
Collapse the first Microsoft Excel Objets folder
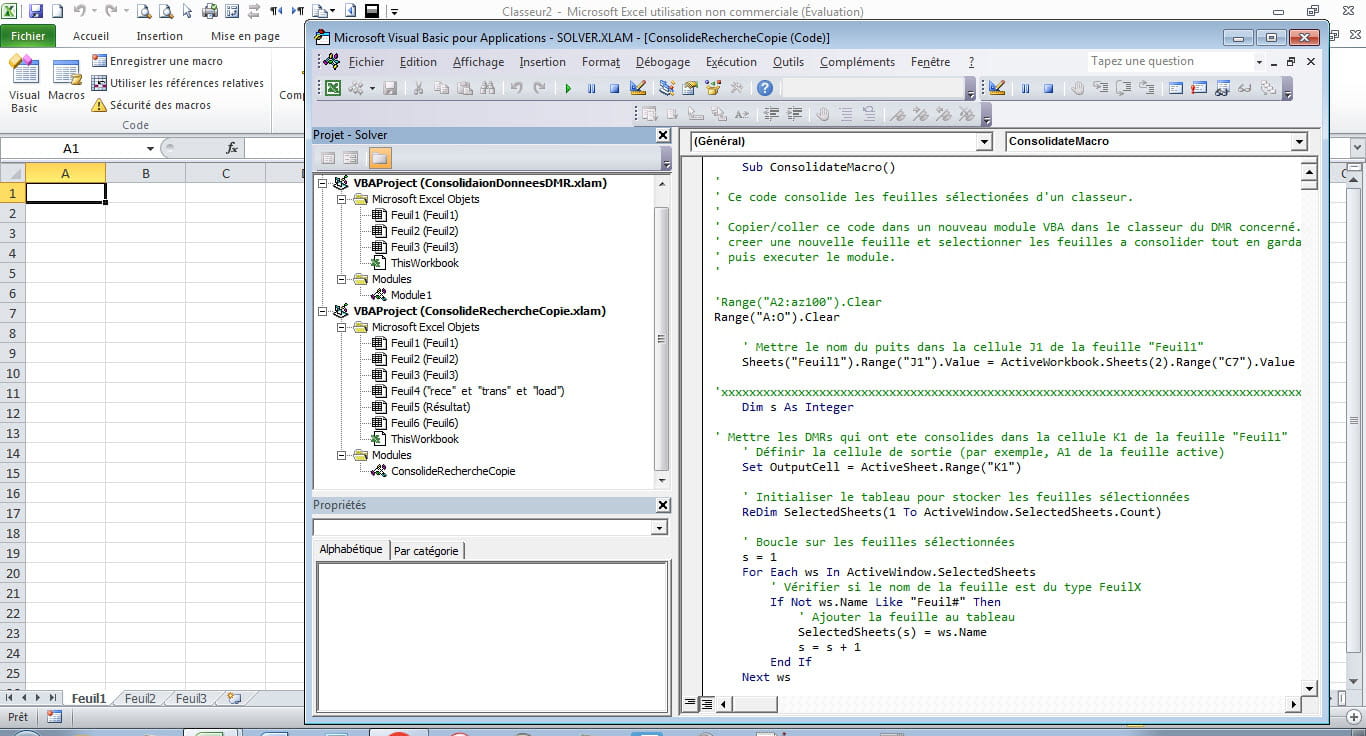tap(341, 199)
